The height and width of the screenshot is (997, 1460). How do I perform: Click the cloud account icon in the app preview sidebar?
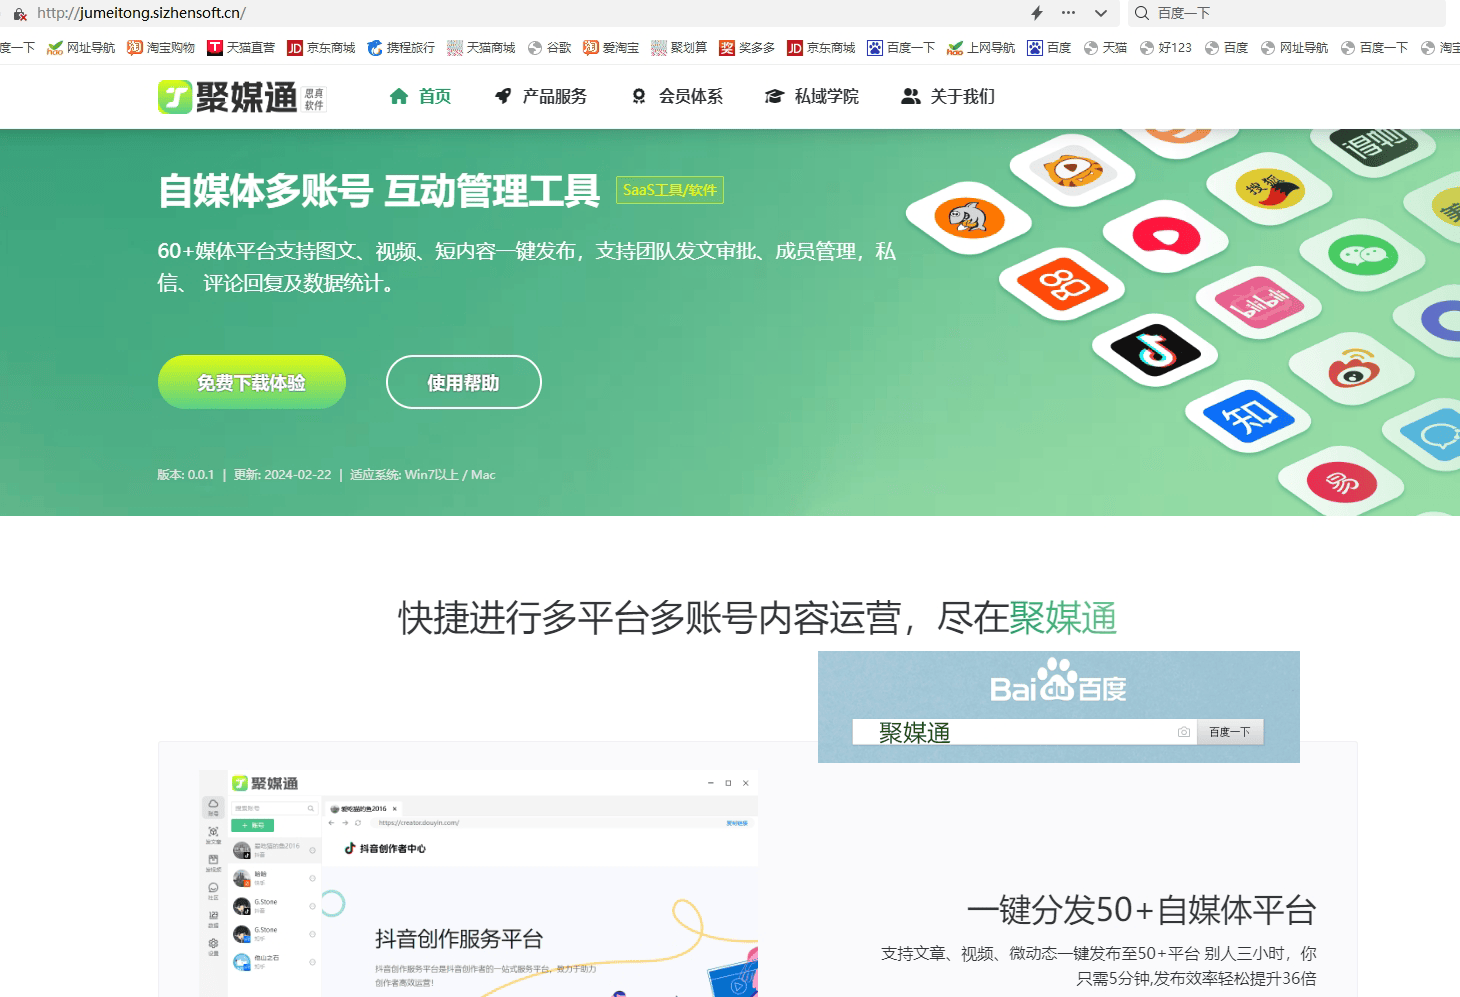click(x=213, y=806)
